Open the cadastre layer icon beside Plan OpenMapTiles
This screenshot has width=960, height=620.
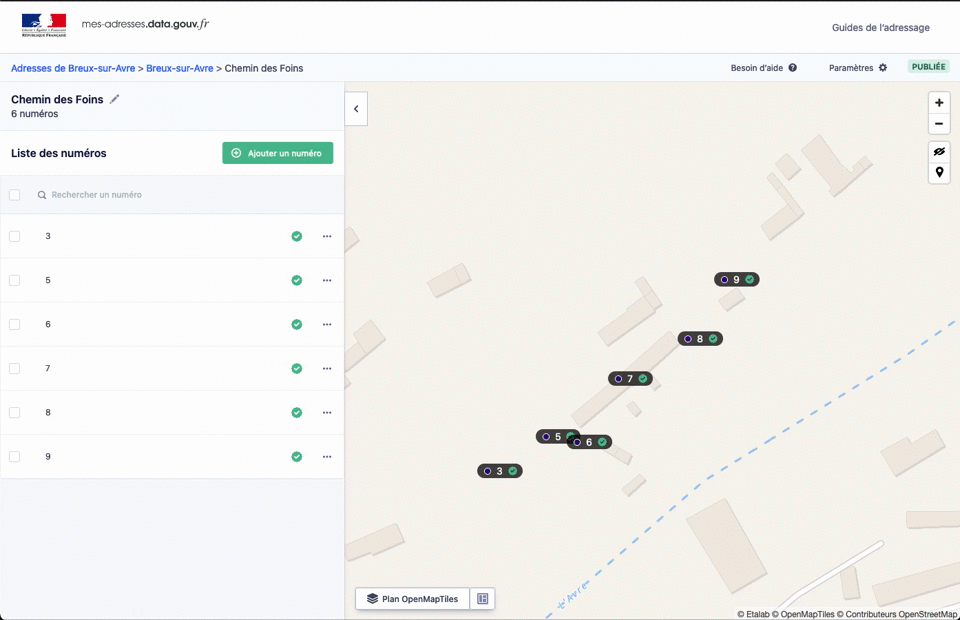tap(482, 599)
